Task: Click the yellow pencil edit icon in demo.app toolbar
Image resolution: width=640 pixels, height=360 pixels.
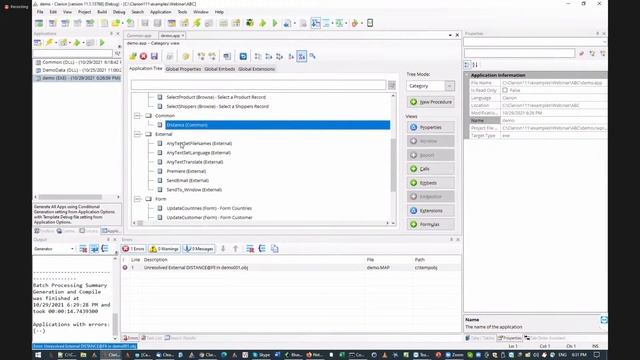Action: 133,56
